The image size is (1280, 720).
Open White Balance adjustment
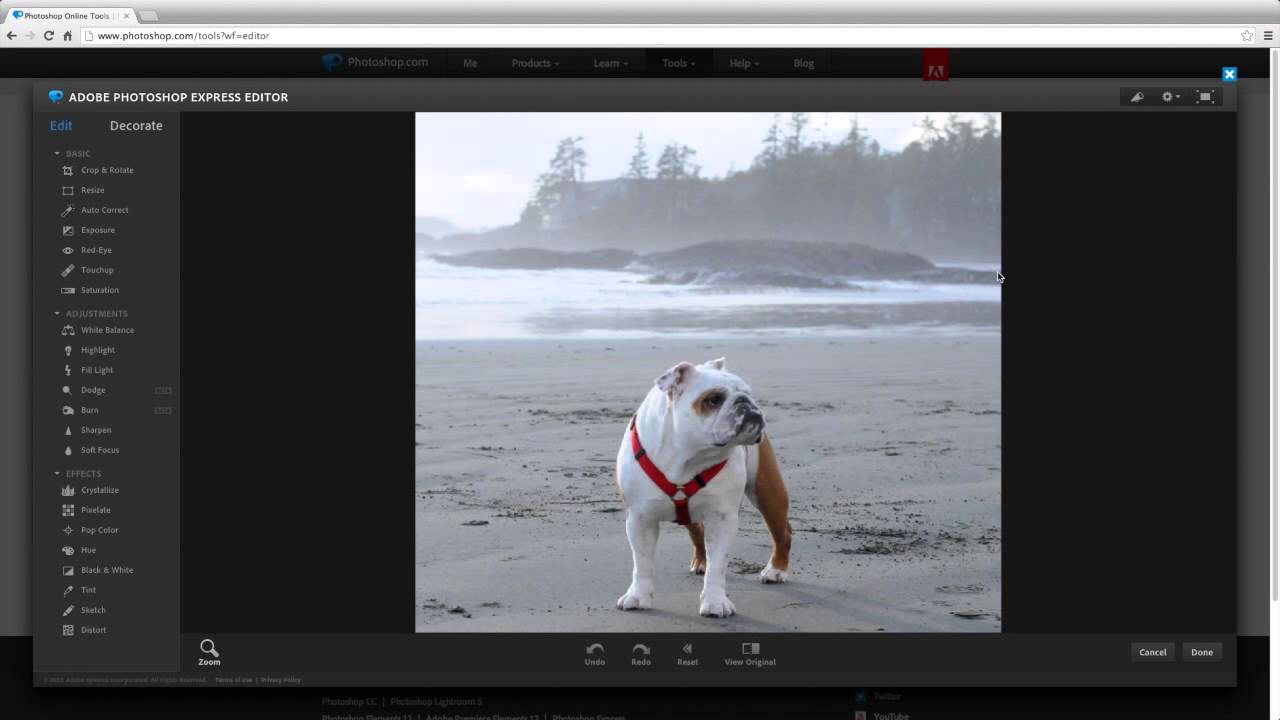97,330
